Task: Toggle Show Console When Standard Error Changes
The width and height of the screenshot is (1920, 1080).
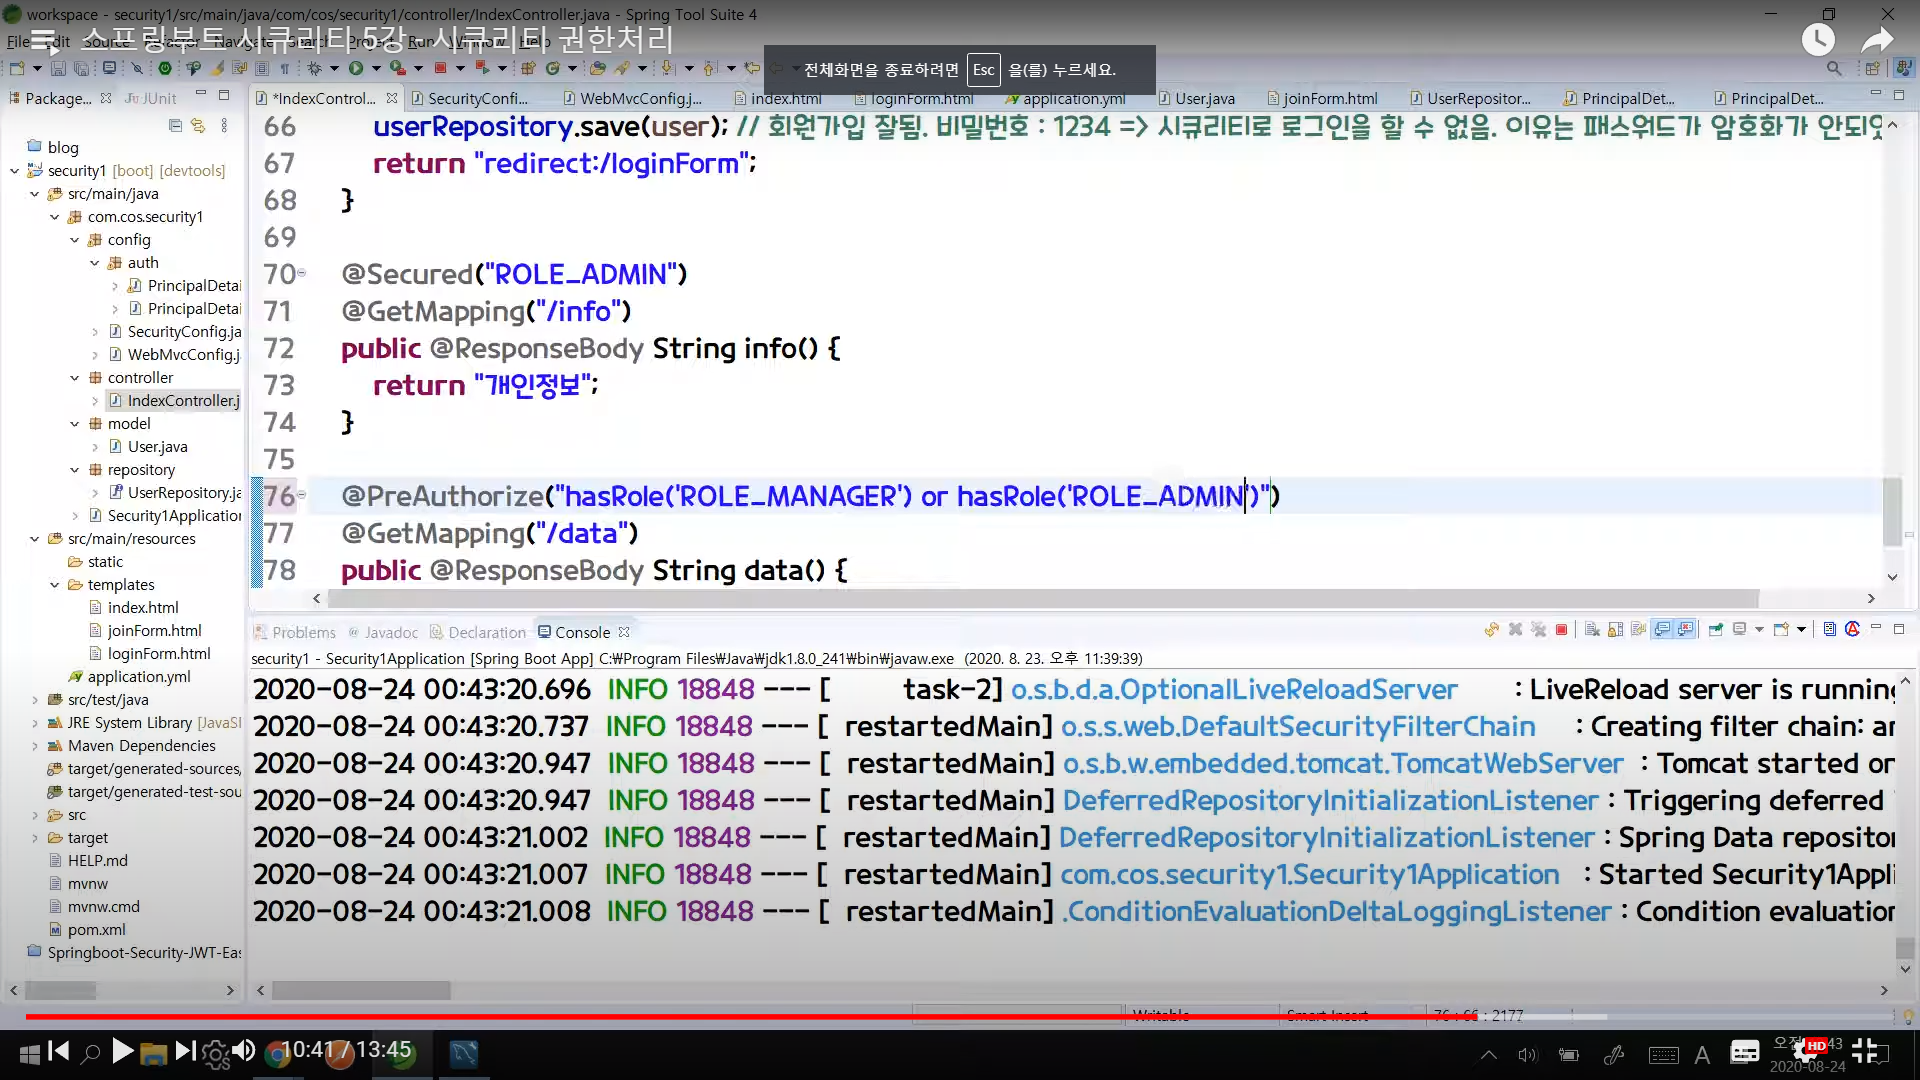Action: [1686, 630]
